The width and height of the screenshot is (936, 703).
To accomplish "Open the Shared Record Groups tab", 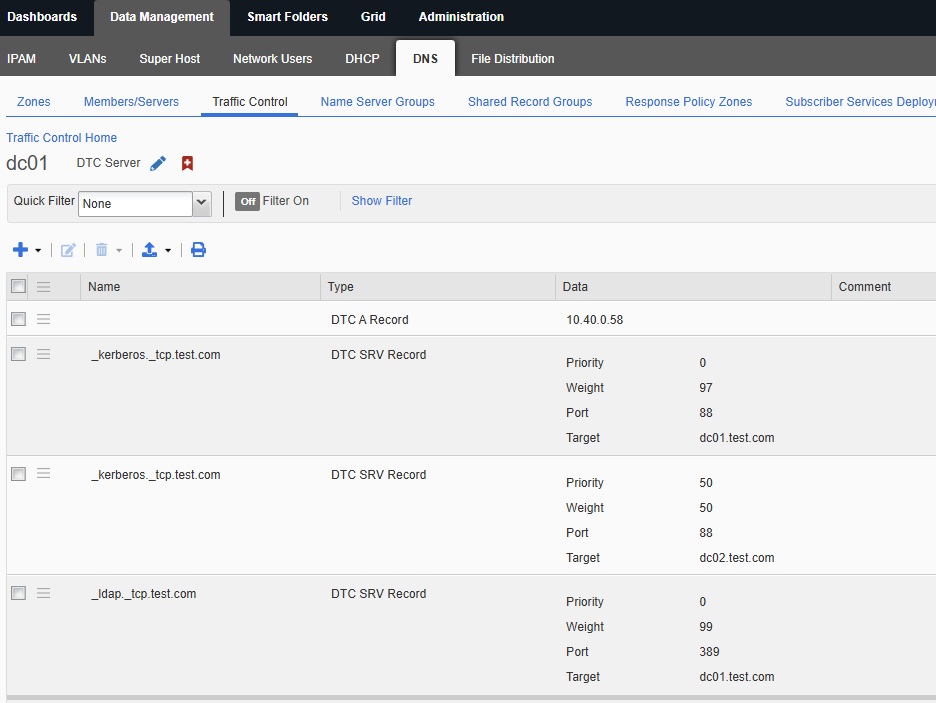I will [530, 102].
